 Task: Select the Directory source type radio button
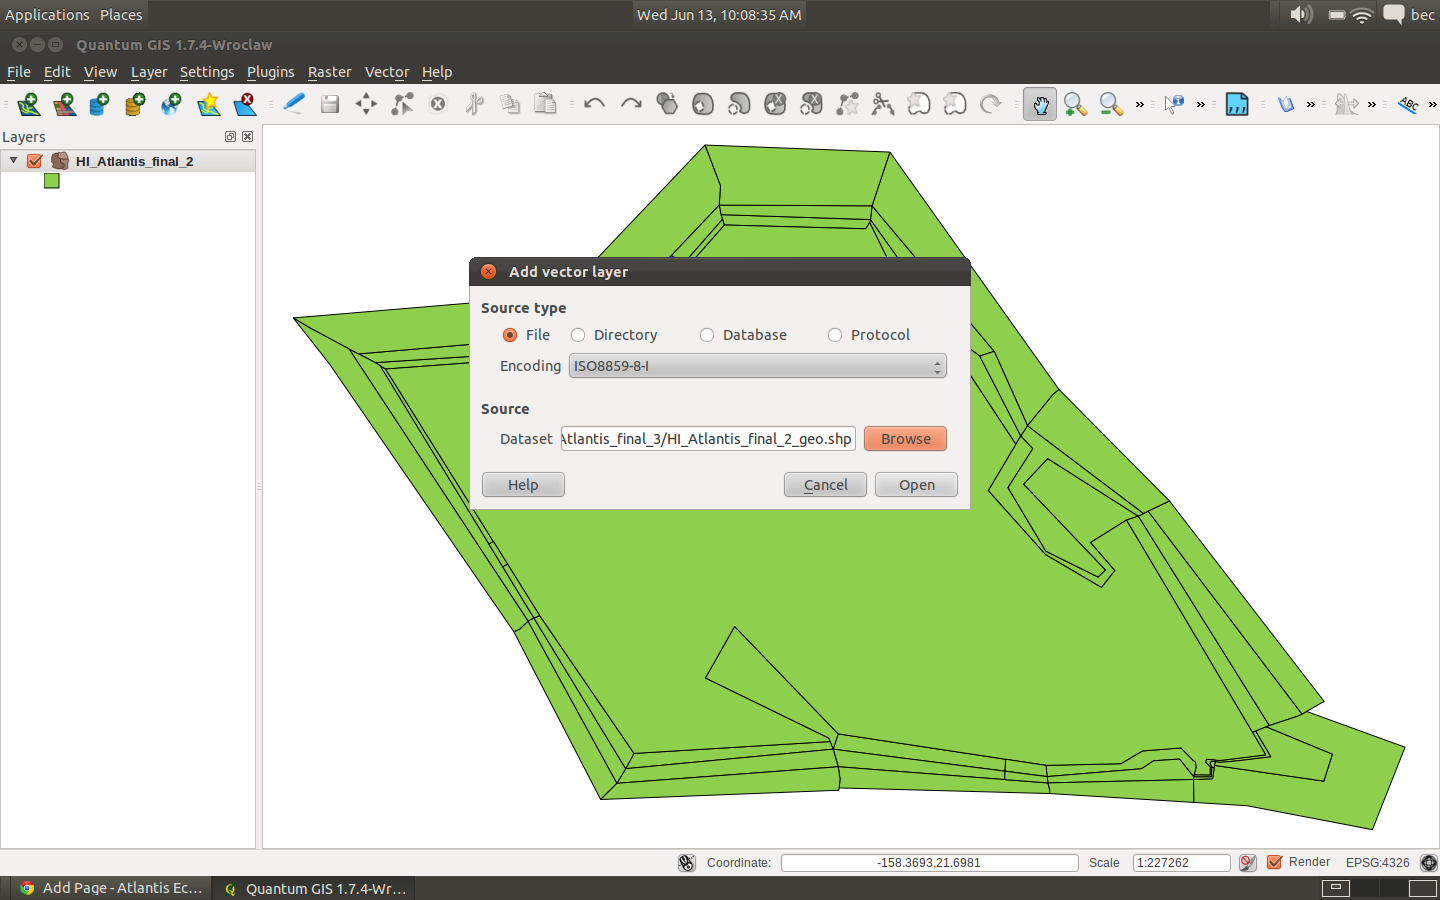(578, 335)
